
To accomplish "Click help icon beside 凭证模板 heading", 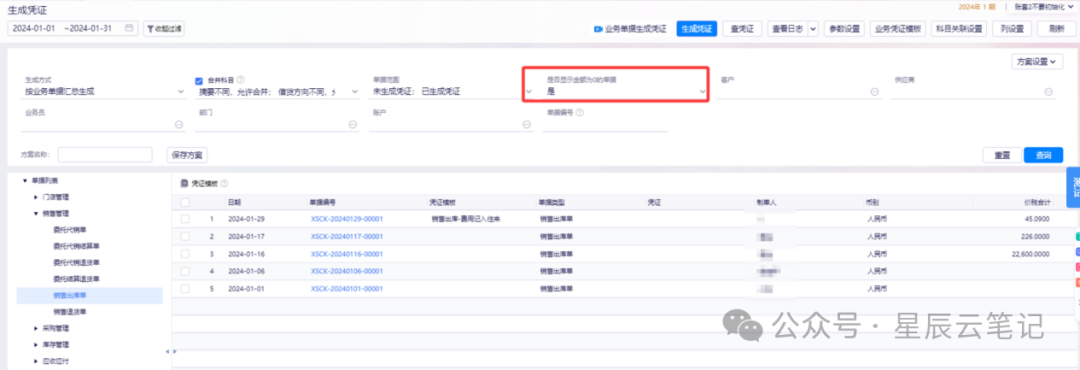I will [224, 183].
